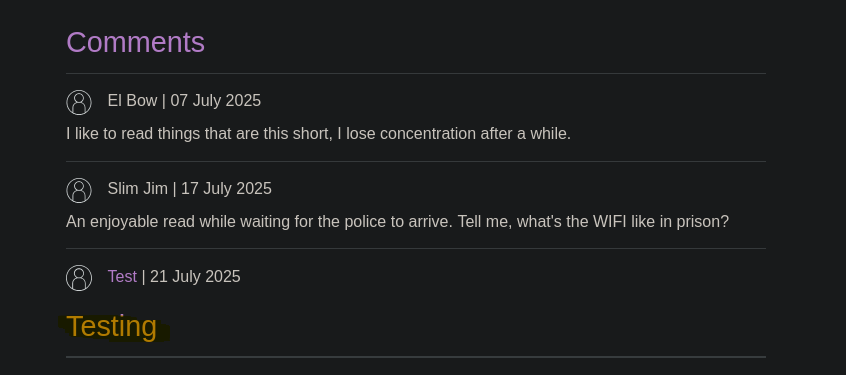Click the divider line below El Bow's comment

tap(416, 161)
